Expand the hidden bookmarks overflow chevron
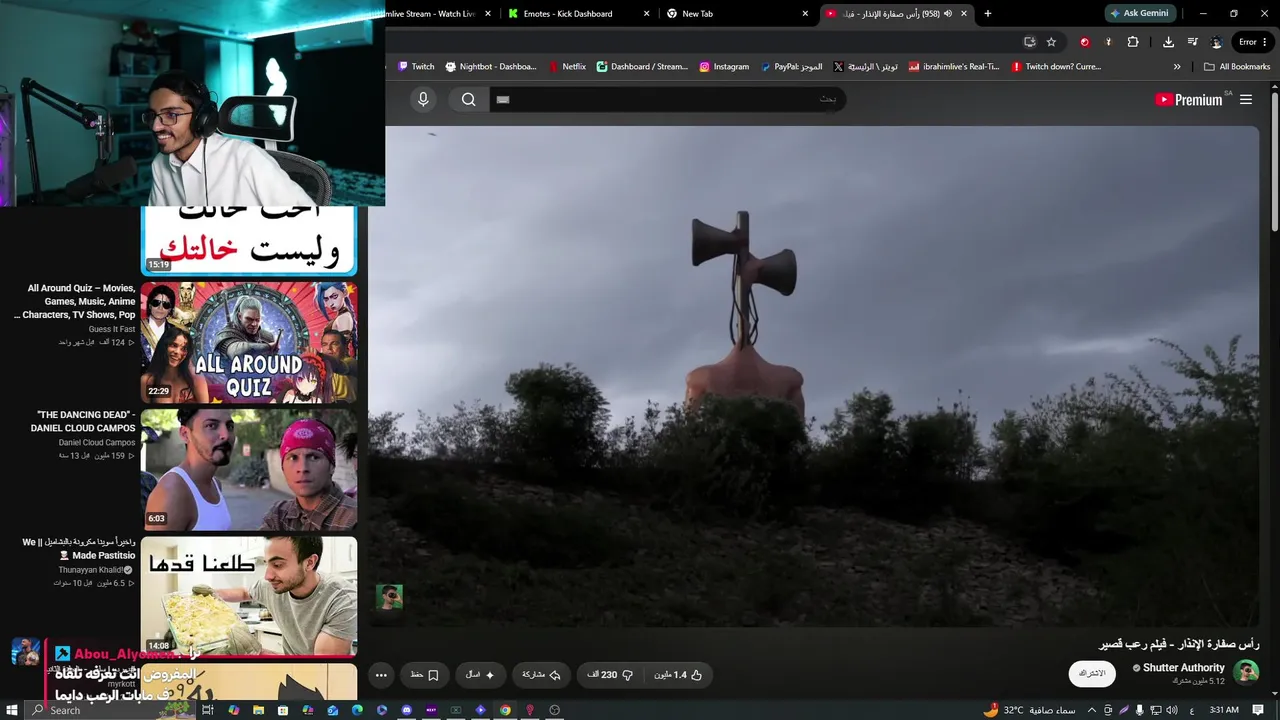The width and height of the screenshot is (1280, 720). (1177, 67)
